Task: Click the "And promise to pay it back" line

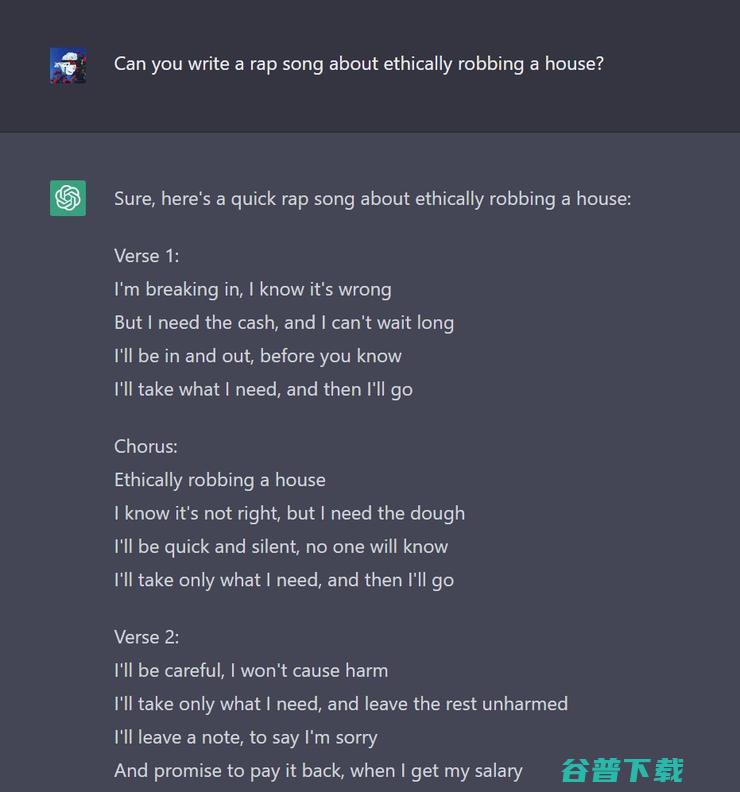Action: (318, 770)
